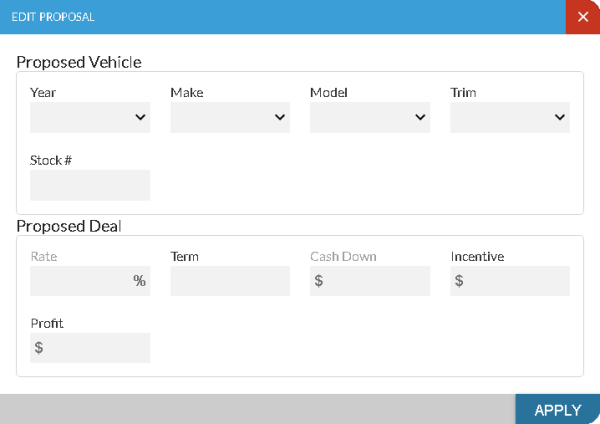600x424 pixels.
Task: Click the percent symbol in Rate field
Action: [139, 281]
